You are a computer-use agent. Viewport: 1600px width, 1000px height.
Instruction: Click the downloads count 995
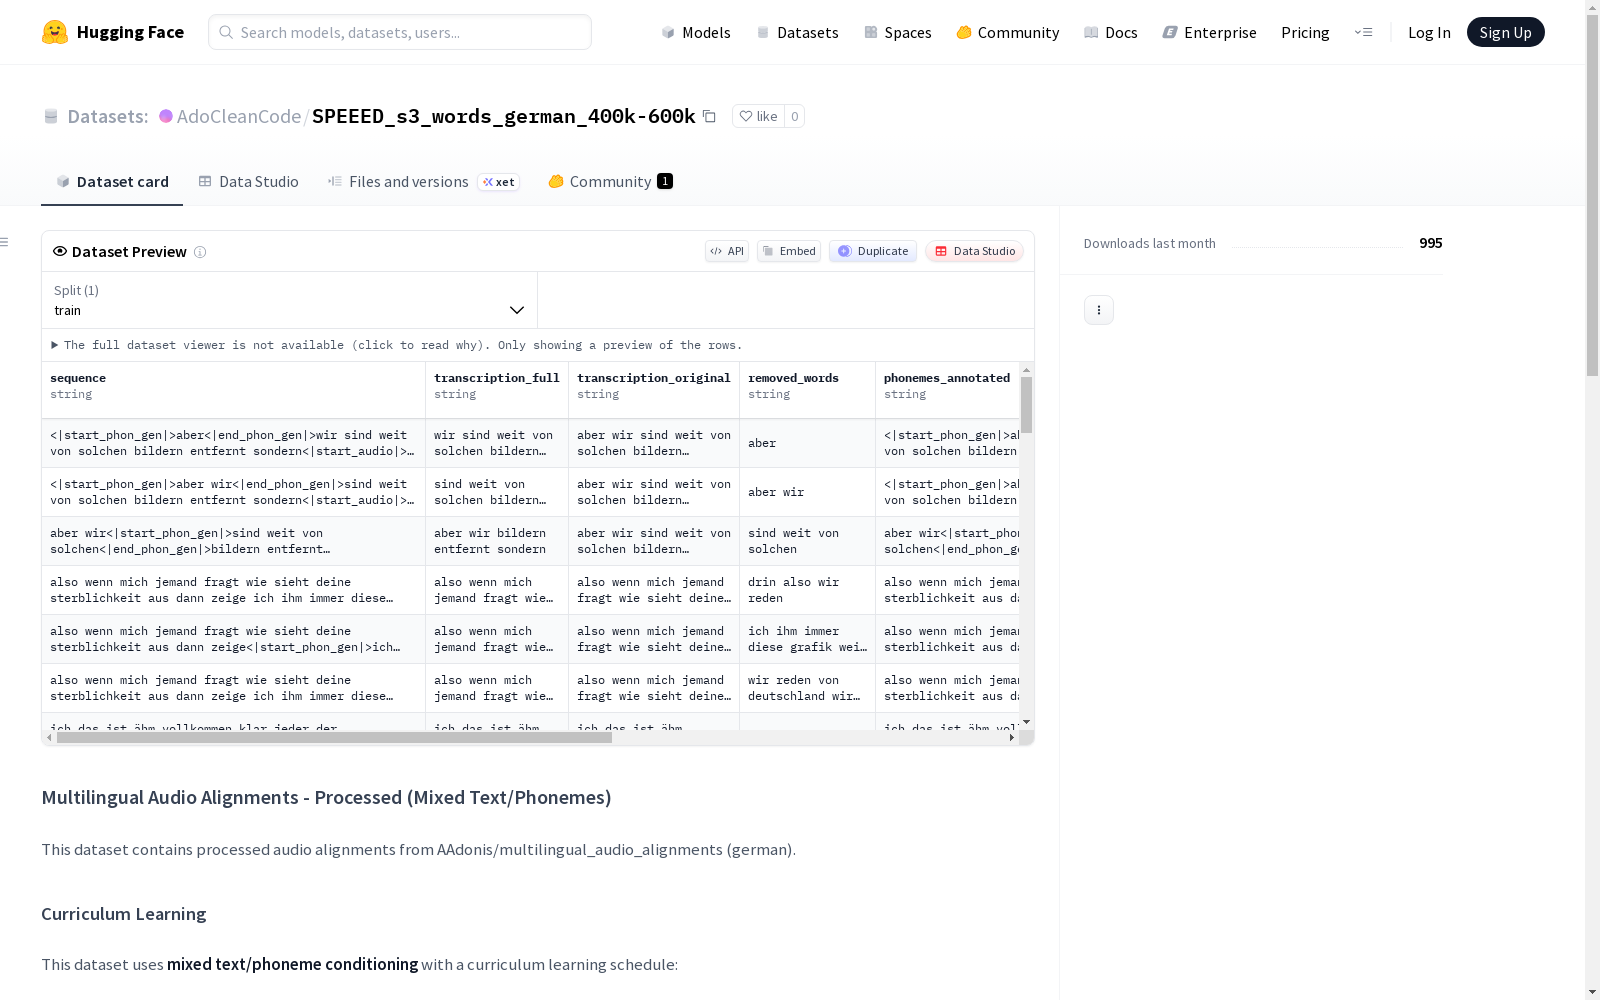pos(1430,243)
